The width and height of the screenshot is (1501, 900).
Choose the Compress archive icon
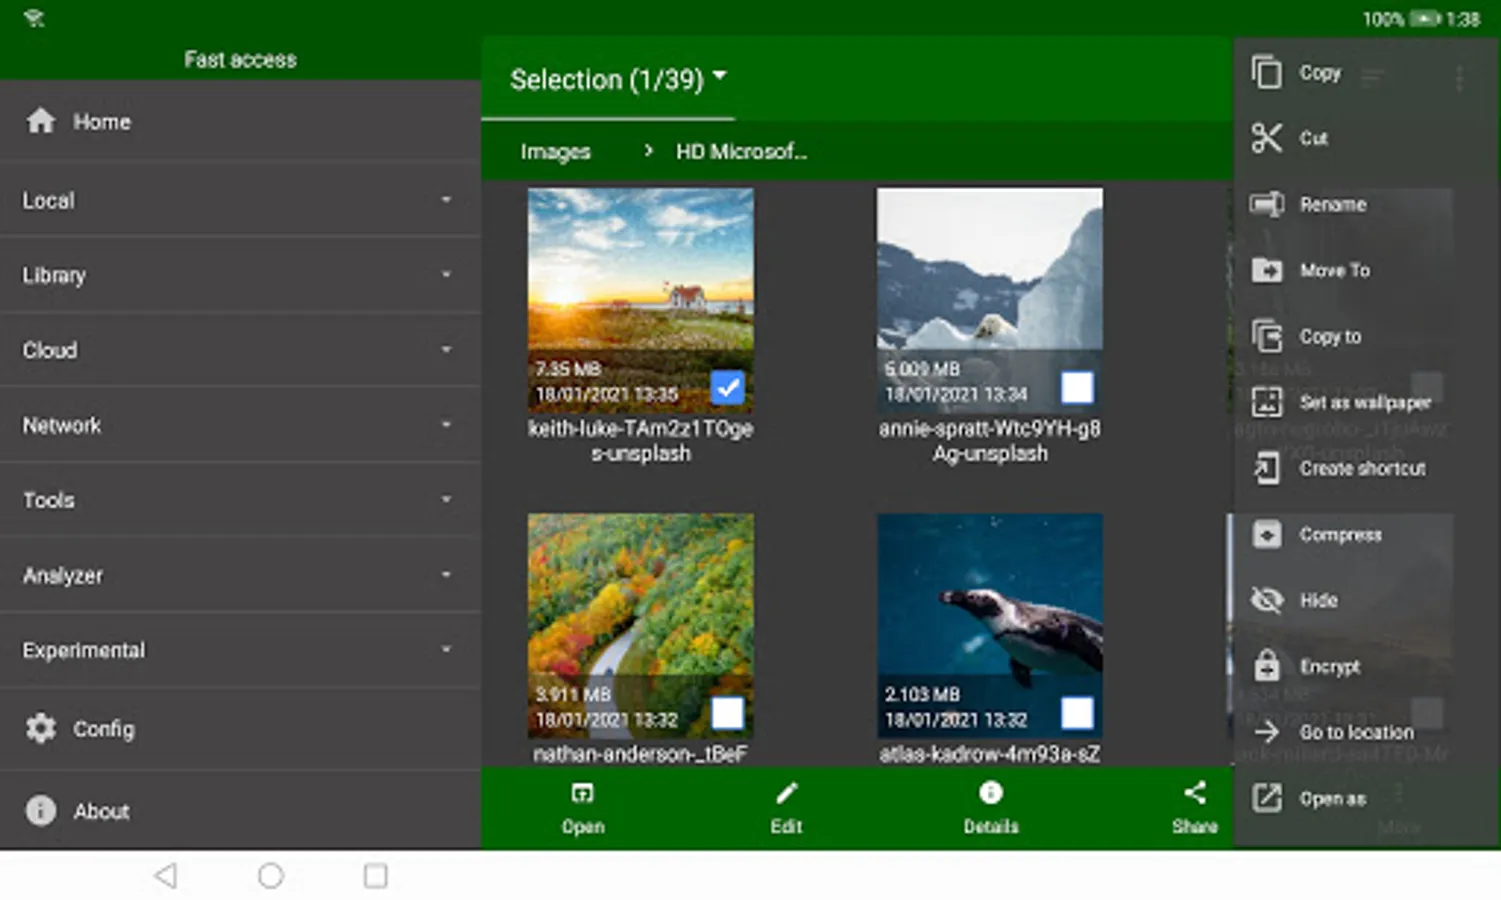pos(1266,534)
